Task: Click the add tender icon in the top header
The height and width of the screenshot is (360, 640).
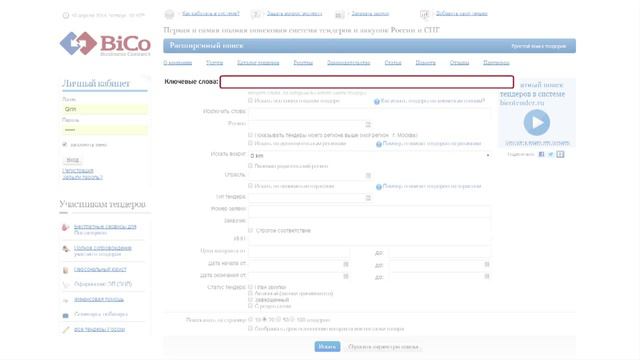Action: 424,15
